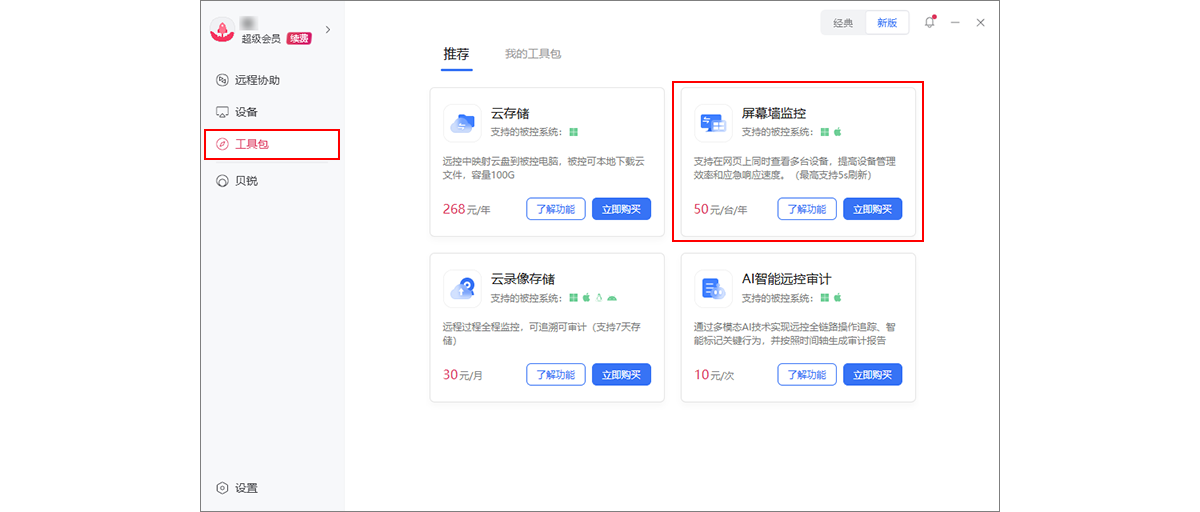Click the 屏幕墙监控 screen wall icon
1200x512 pixels.
(x=713, y=123)
